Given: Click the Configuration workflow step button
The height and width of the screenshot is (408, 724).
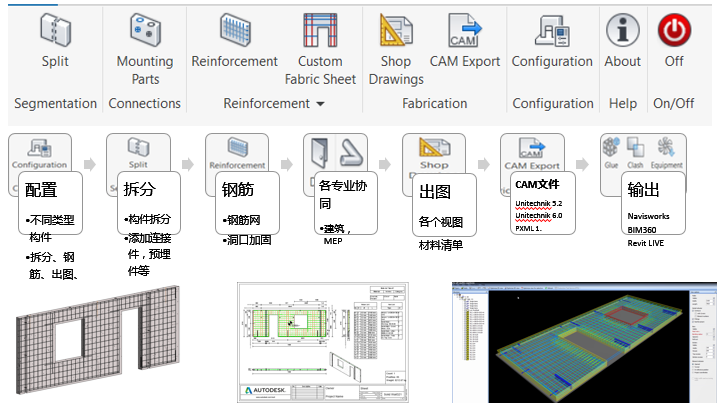Looking at the screenshot, I should (38, 153).
